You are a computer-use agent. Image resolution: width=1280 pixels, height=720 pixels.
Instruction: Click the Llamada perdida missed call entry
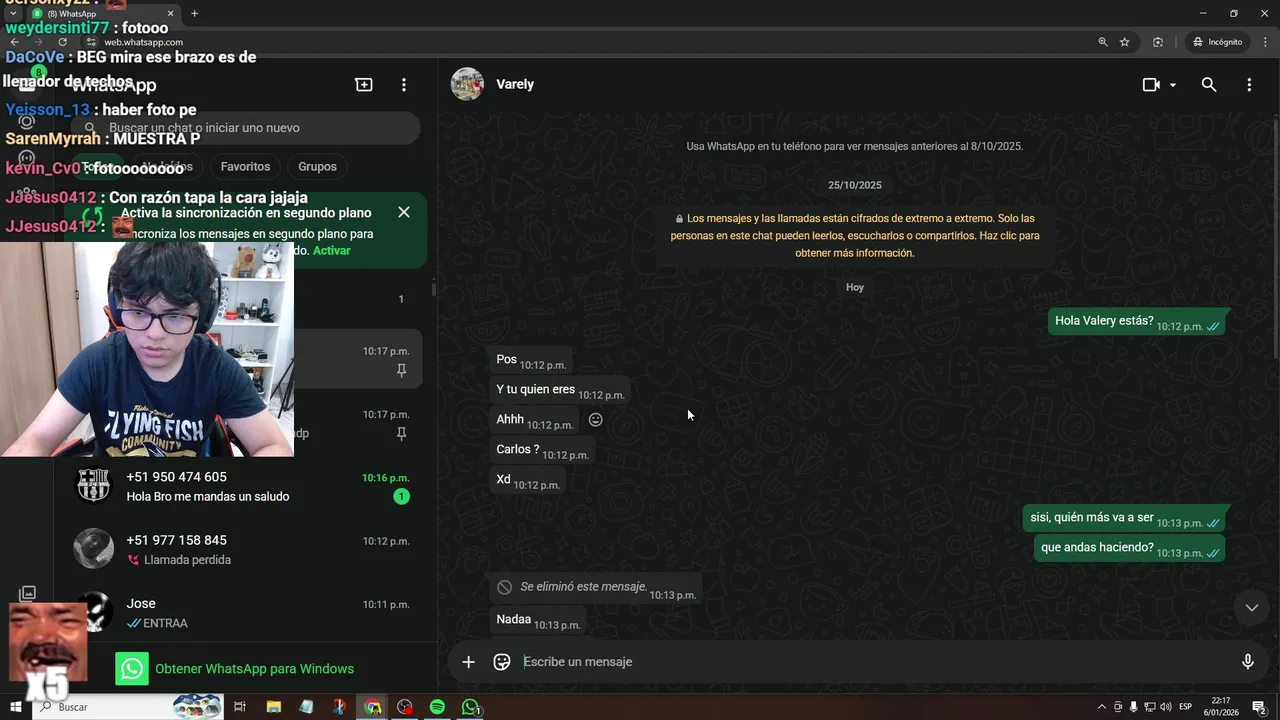pos(187,560)
